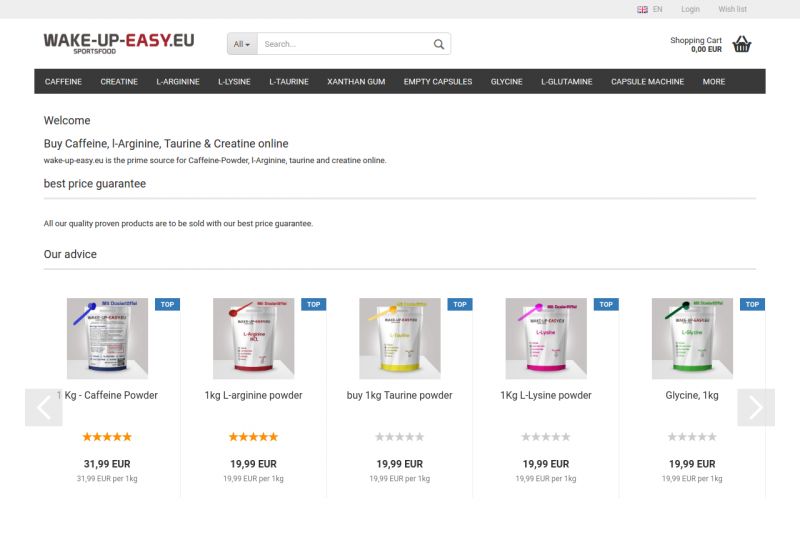This screenshot has height=550, width=800.
Task: Show previous products with left carousel arrow
Action: pos(44,407)
